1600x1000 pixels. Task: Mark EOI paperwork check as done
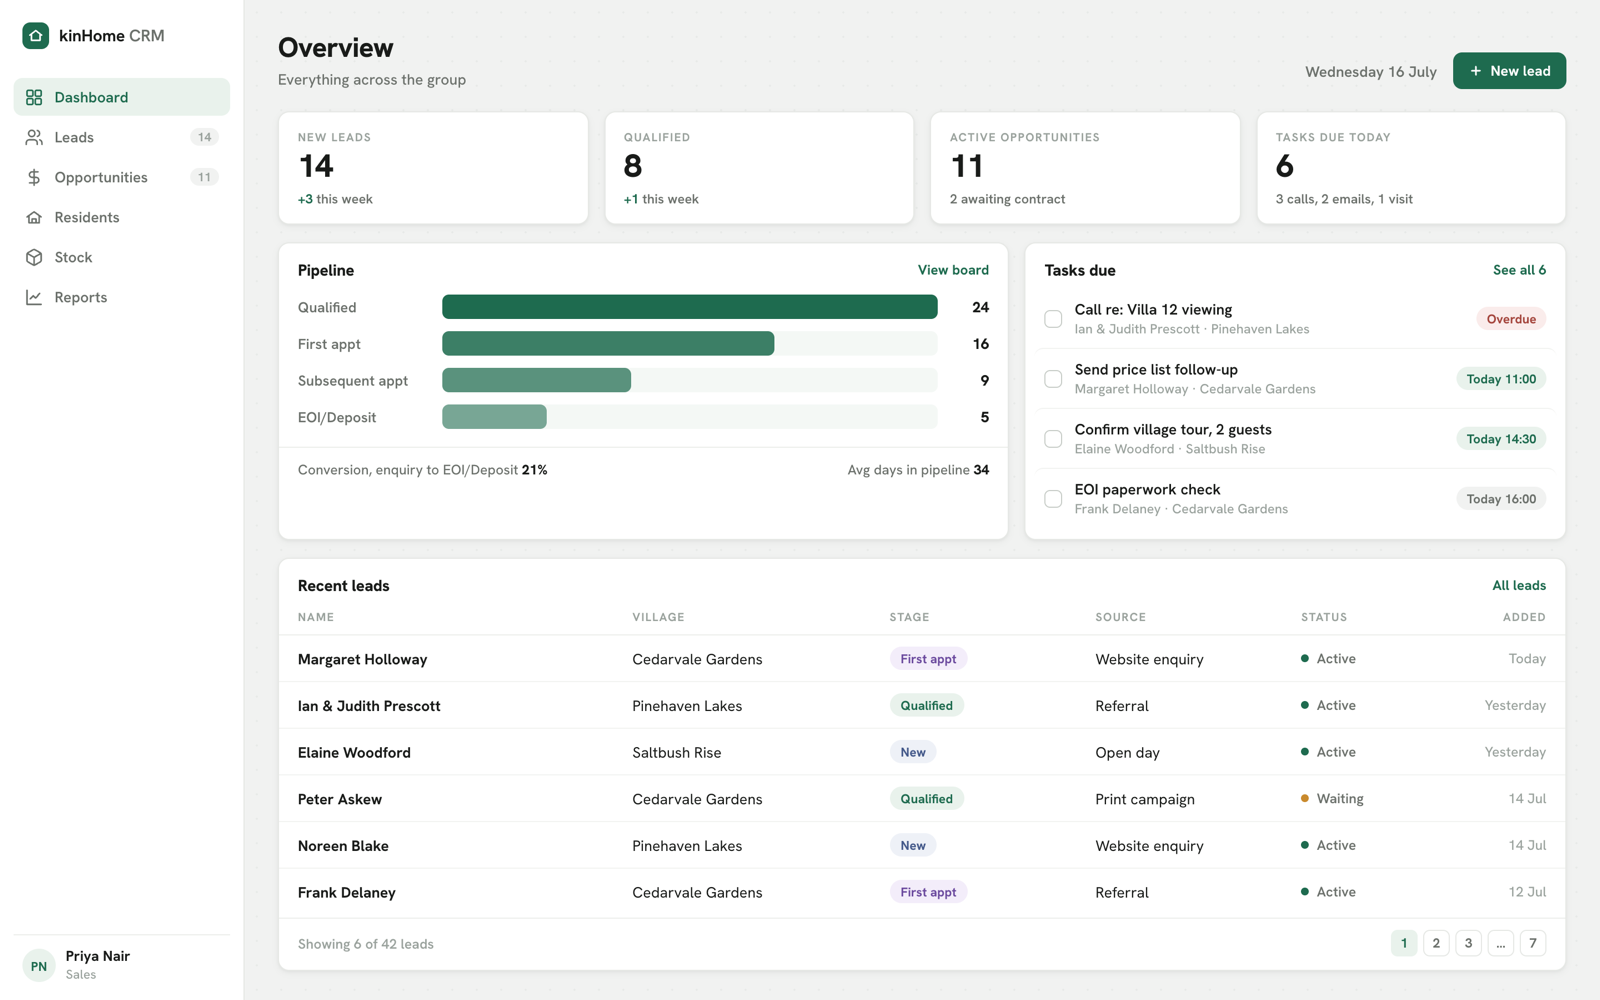(1053, 499)
